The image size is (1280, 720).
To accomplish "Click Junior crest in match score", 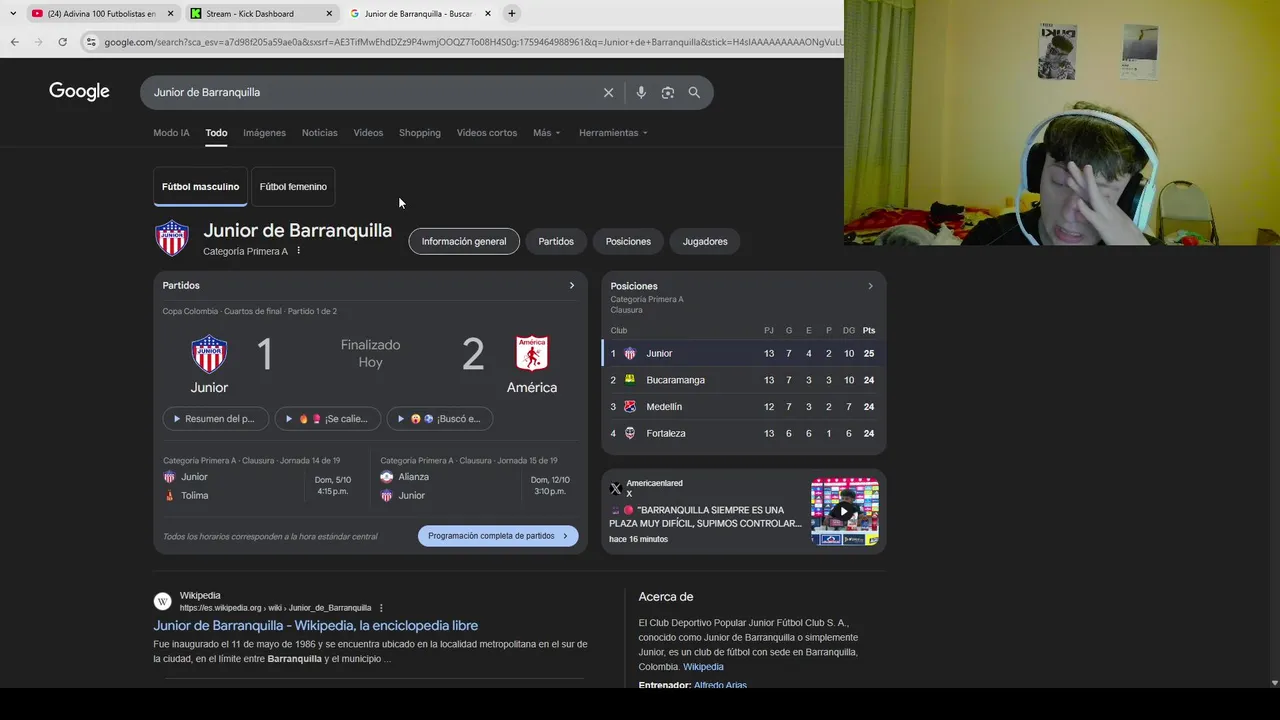I will pos(209,354).
